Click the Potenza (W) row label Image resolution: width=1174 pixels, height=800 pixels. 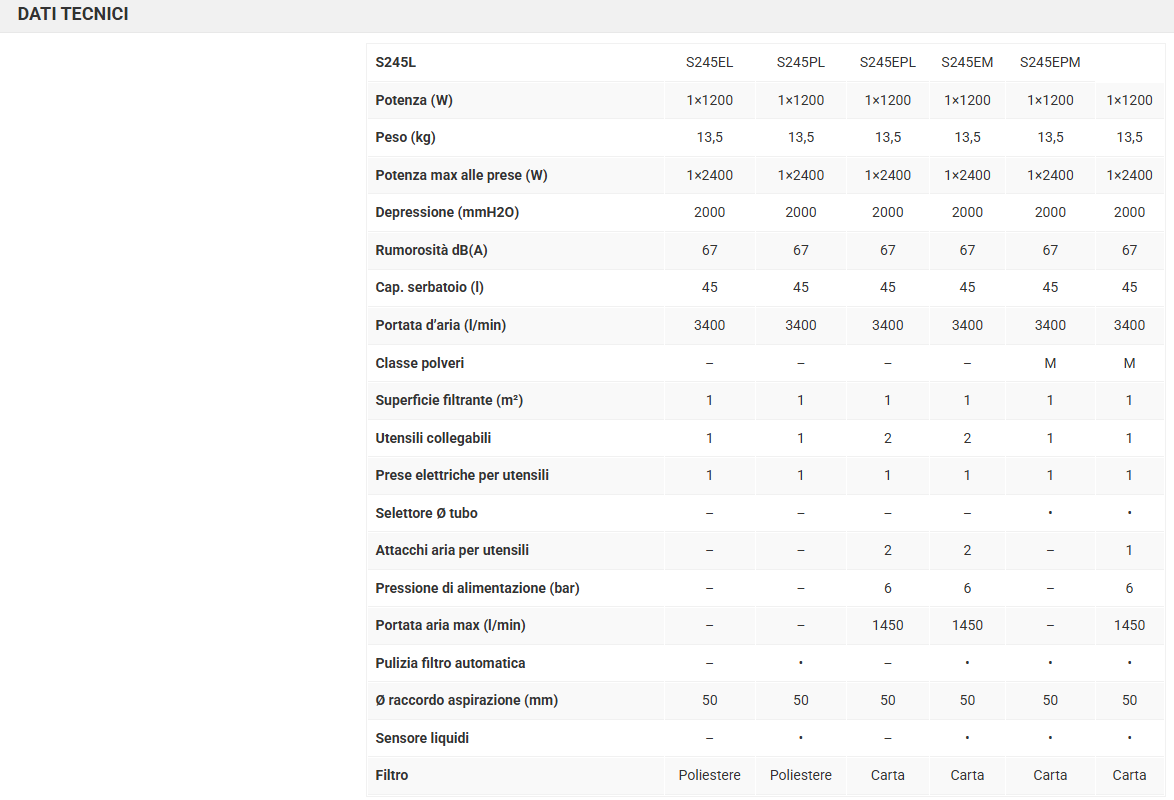pyautogui.click(x=414, y=100)
